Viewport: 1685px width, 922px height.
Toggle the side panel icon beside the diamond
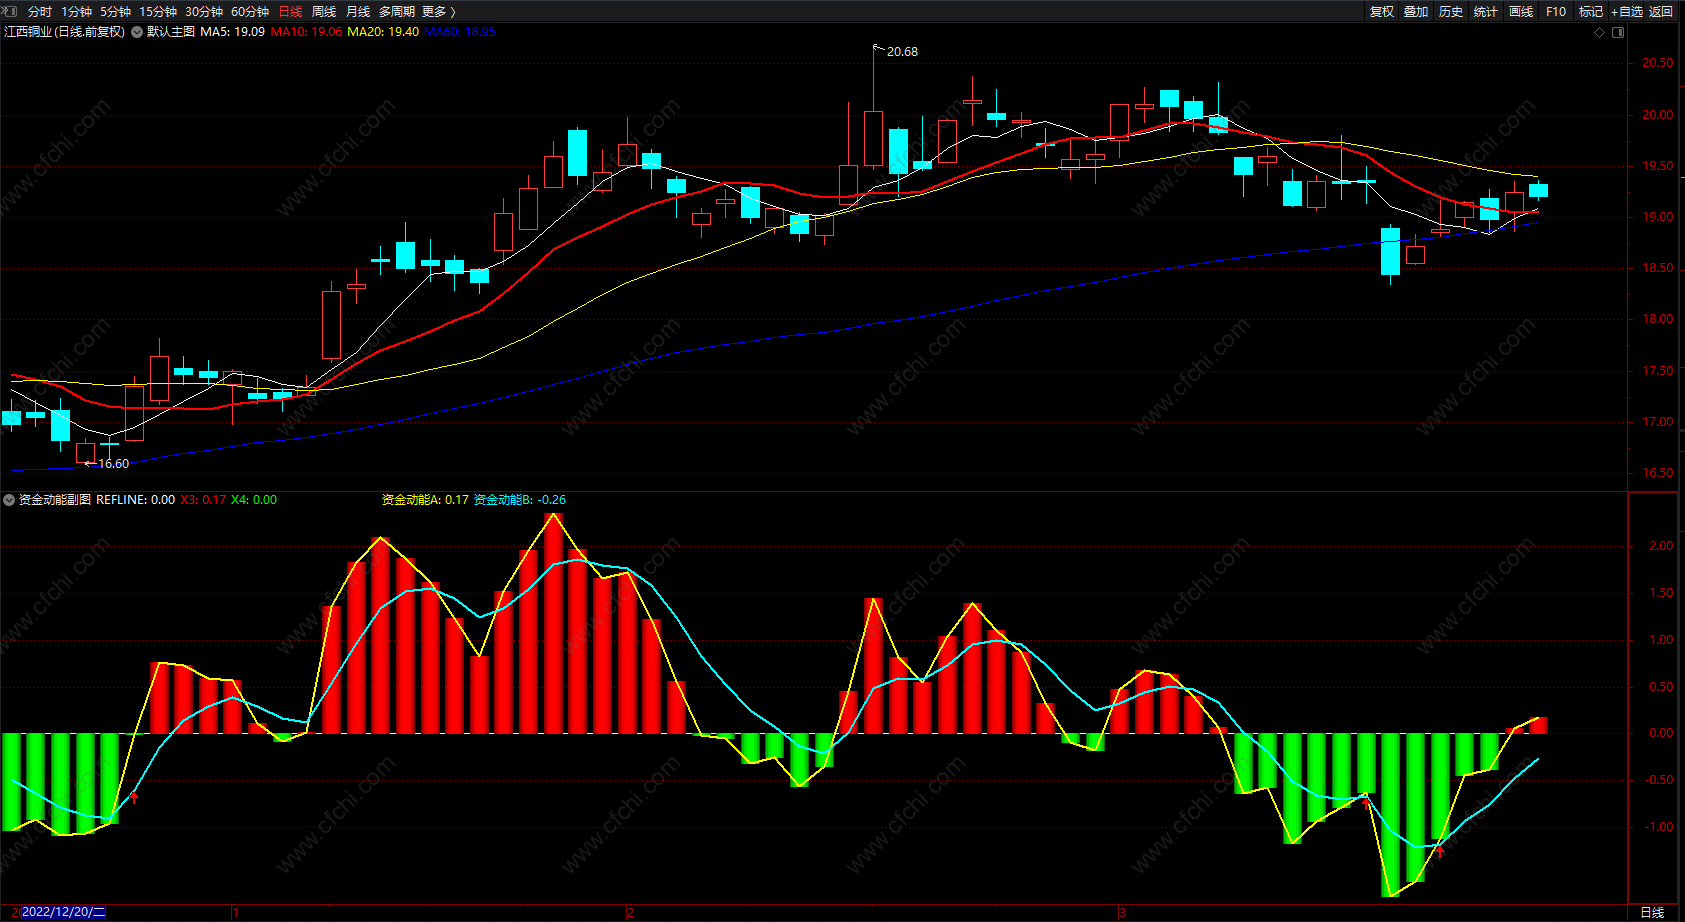(1618, 32)
